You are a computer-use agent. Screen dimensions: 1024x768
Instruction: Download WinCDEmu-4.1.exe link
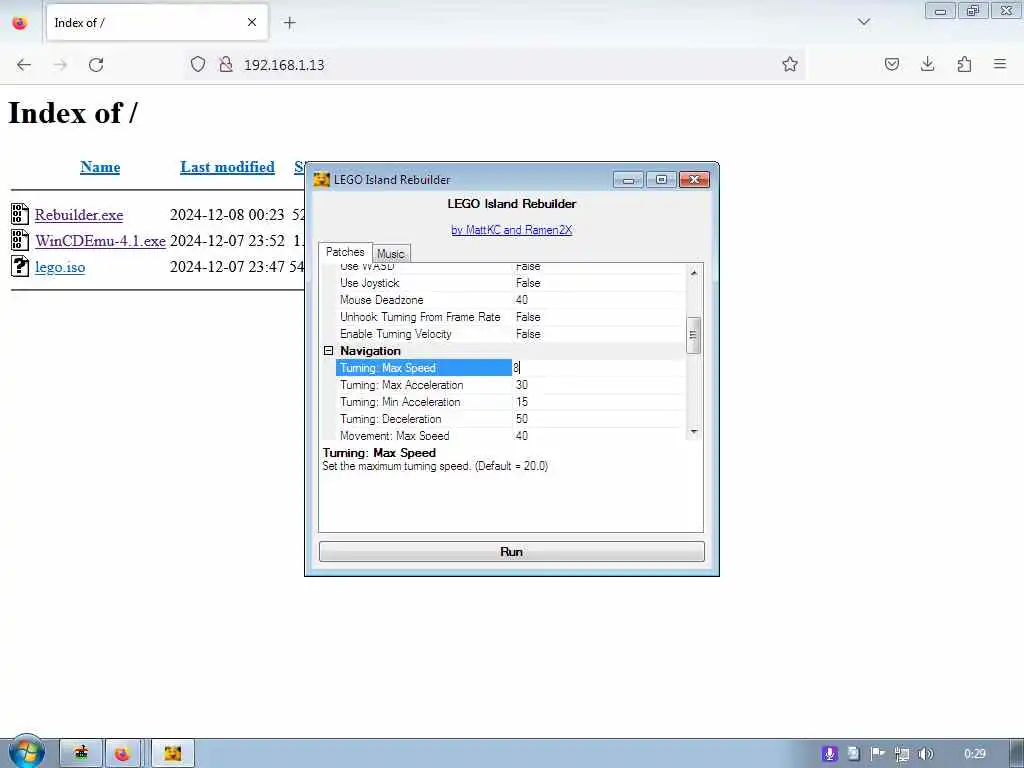[x=101, y=240]
